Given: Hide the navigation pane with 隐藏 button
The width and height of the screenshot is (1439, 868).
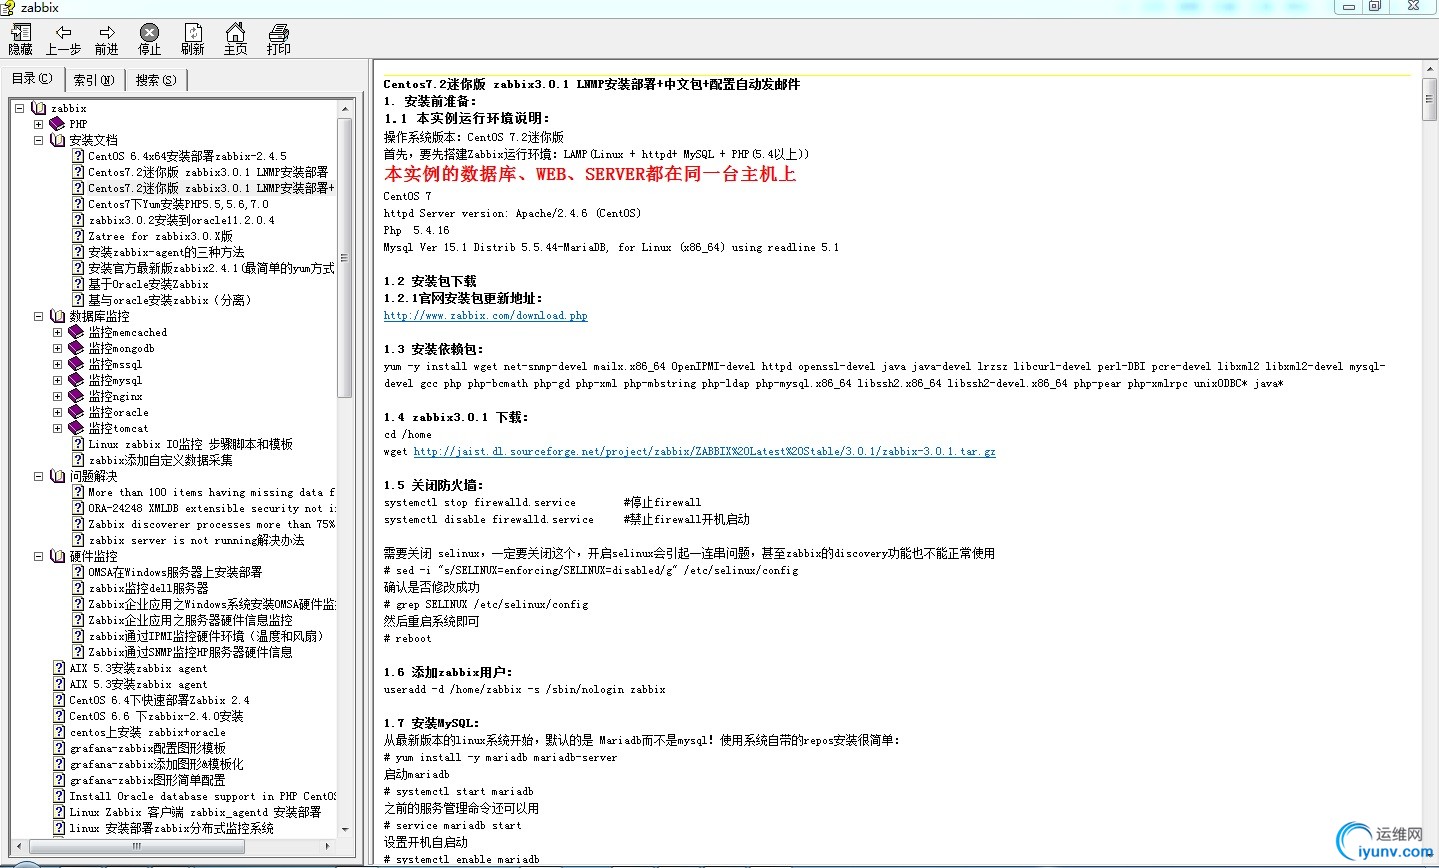Looking at the screenshot, I should 20,40.
